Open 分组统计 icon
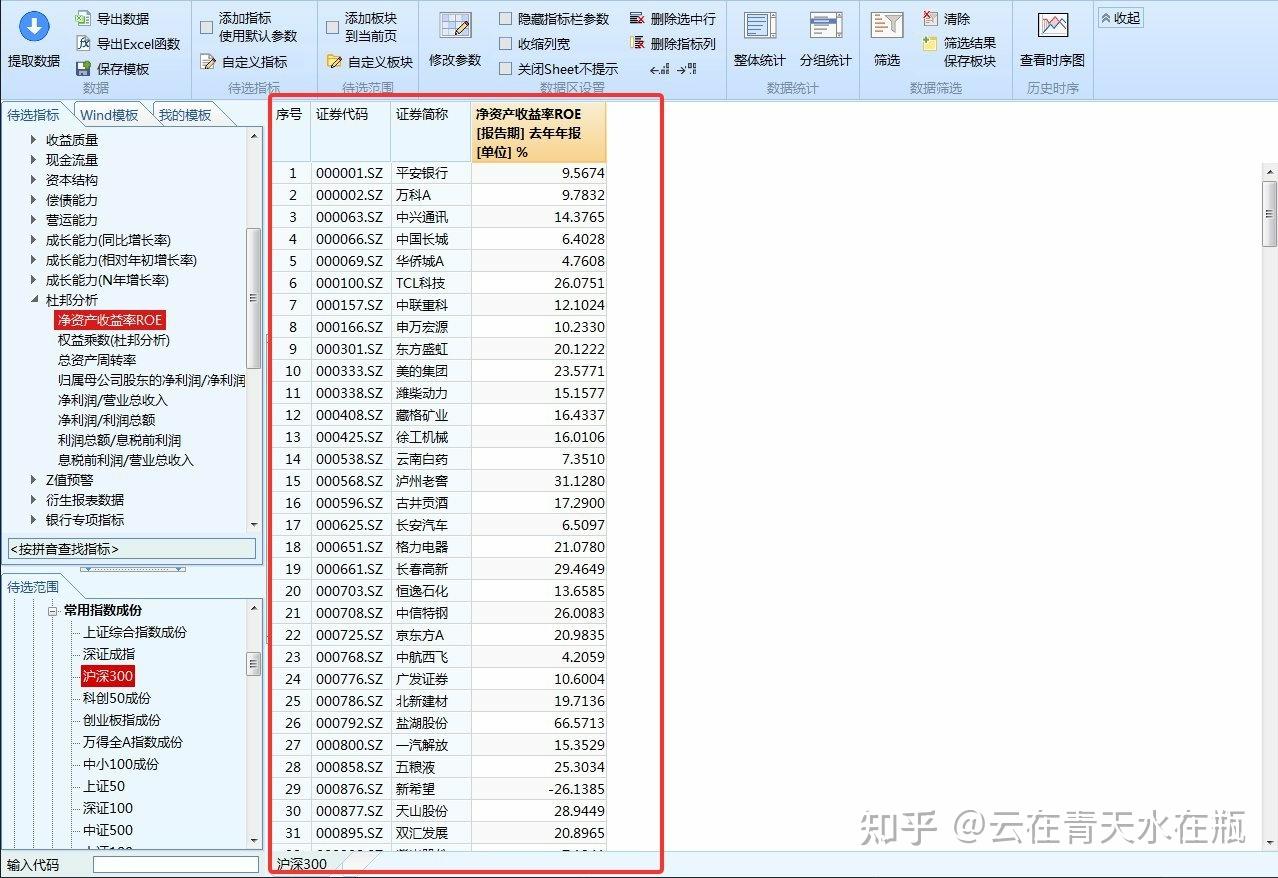 coord(826,27)
